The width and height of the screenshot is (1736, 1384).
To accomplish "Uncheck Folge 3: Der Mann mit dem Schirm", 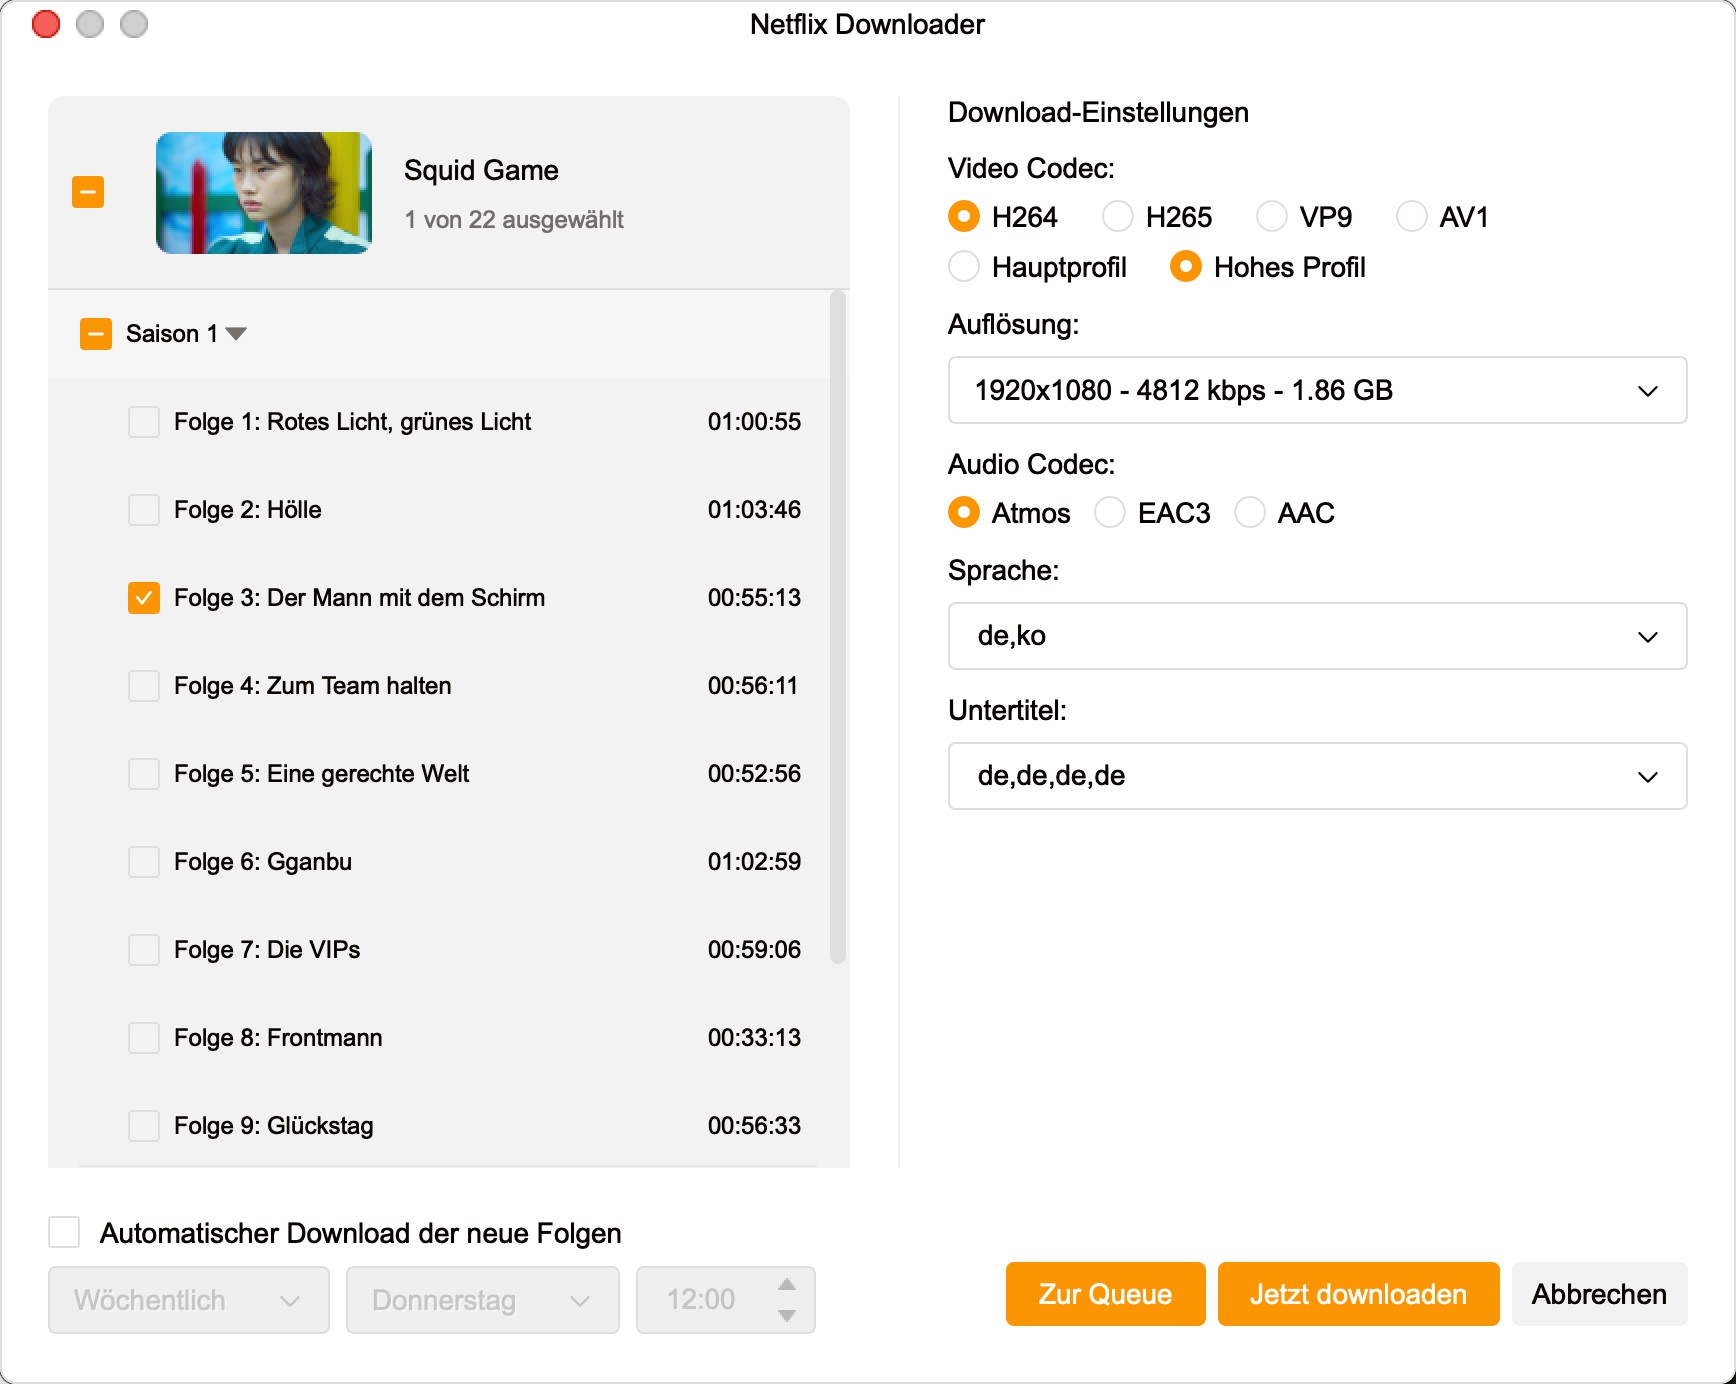I will click(x=143, y=597).
